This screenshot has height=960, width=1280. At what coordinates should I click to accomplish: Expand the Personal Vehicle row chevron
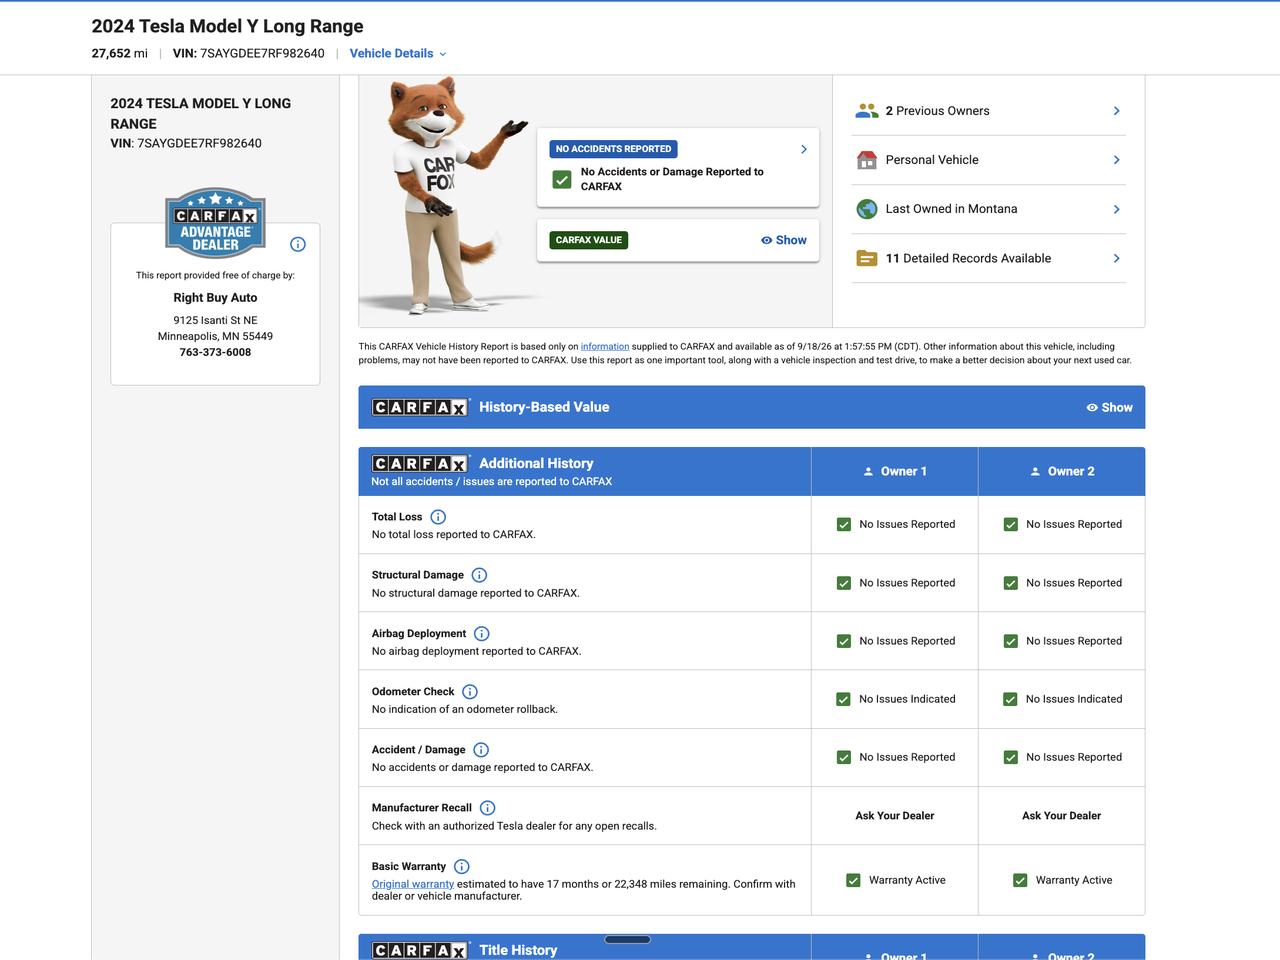click(1117, 160)
